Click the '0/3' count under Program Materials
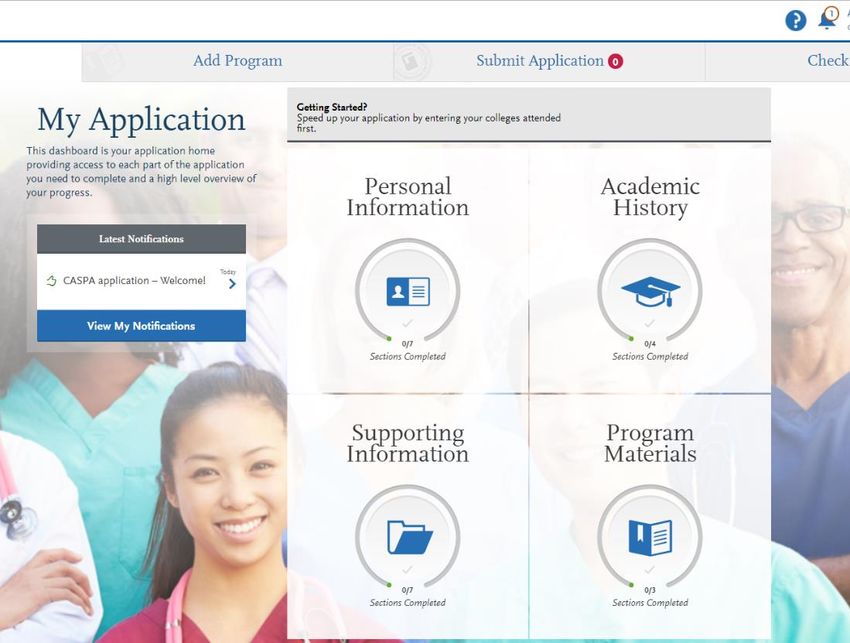 [x=650, y=590]
